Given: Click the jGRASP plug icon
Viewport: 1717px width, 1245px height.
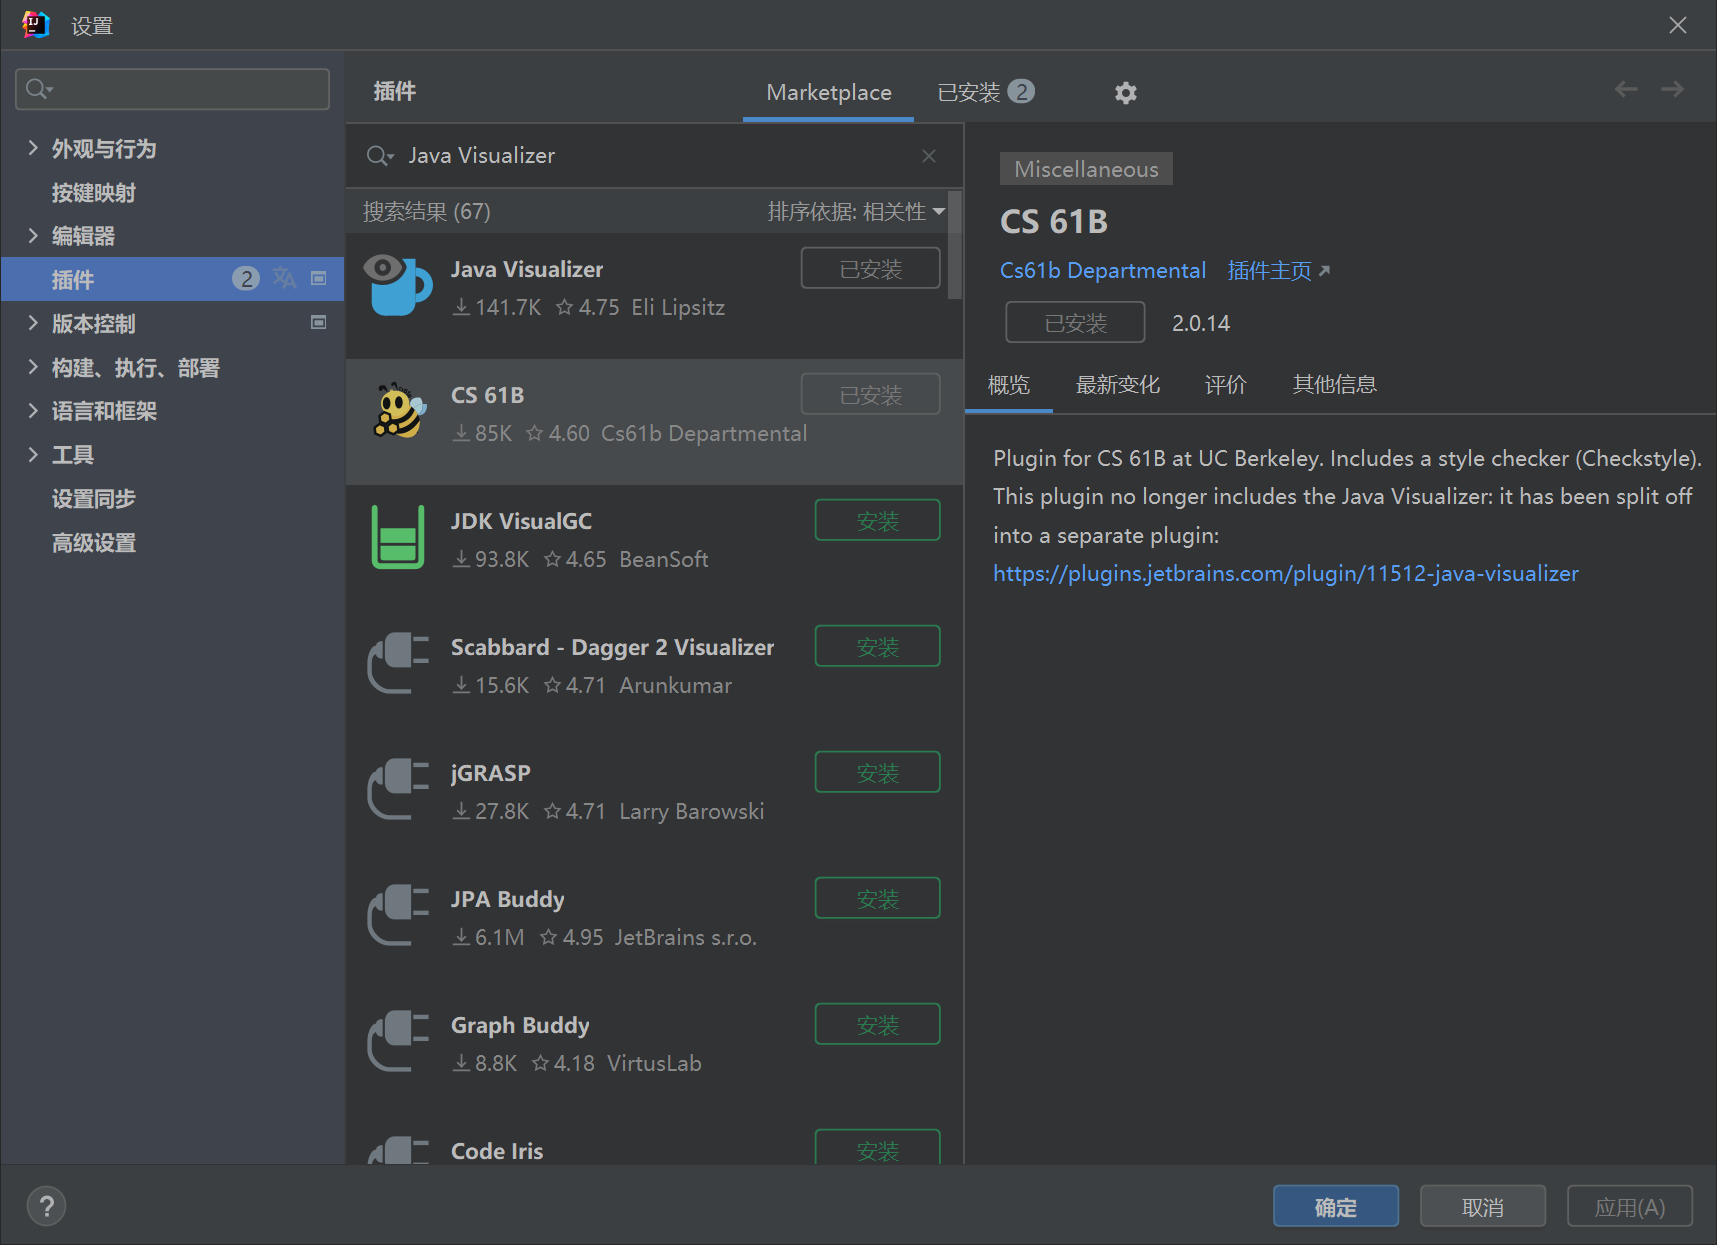Looking at the screenshot, I should (398, 789).
